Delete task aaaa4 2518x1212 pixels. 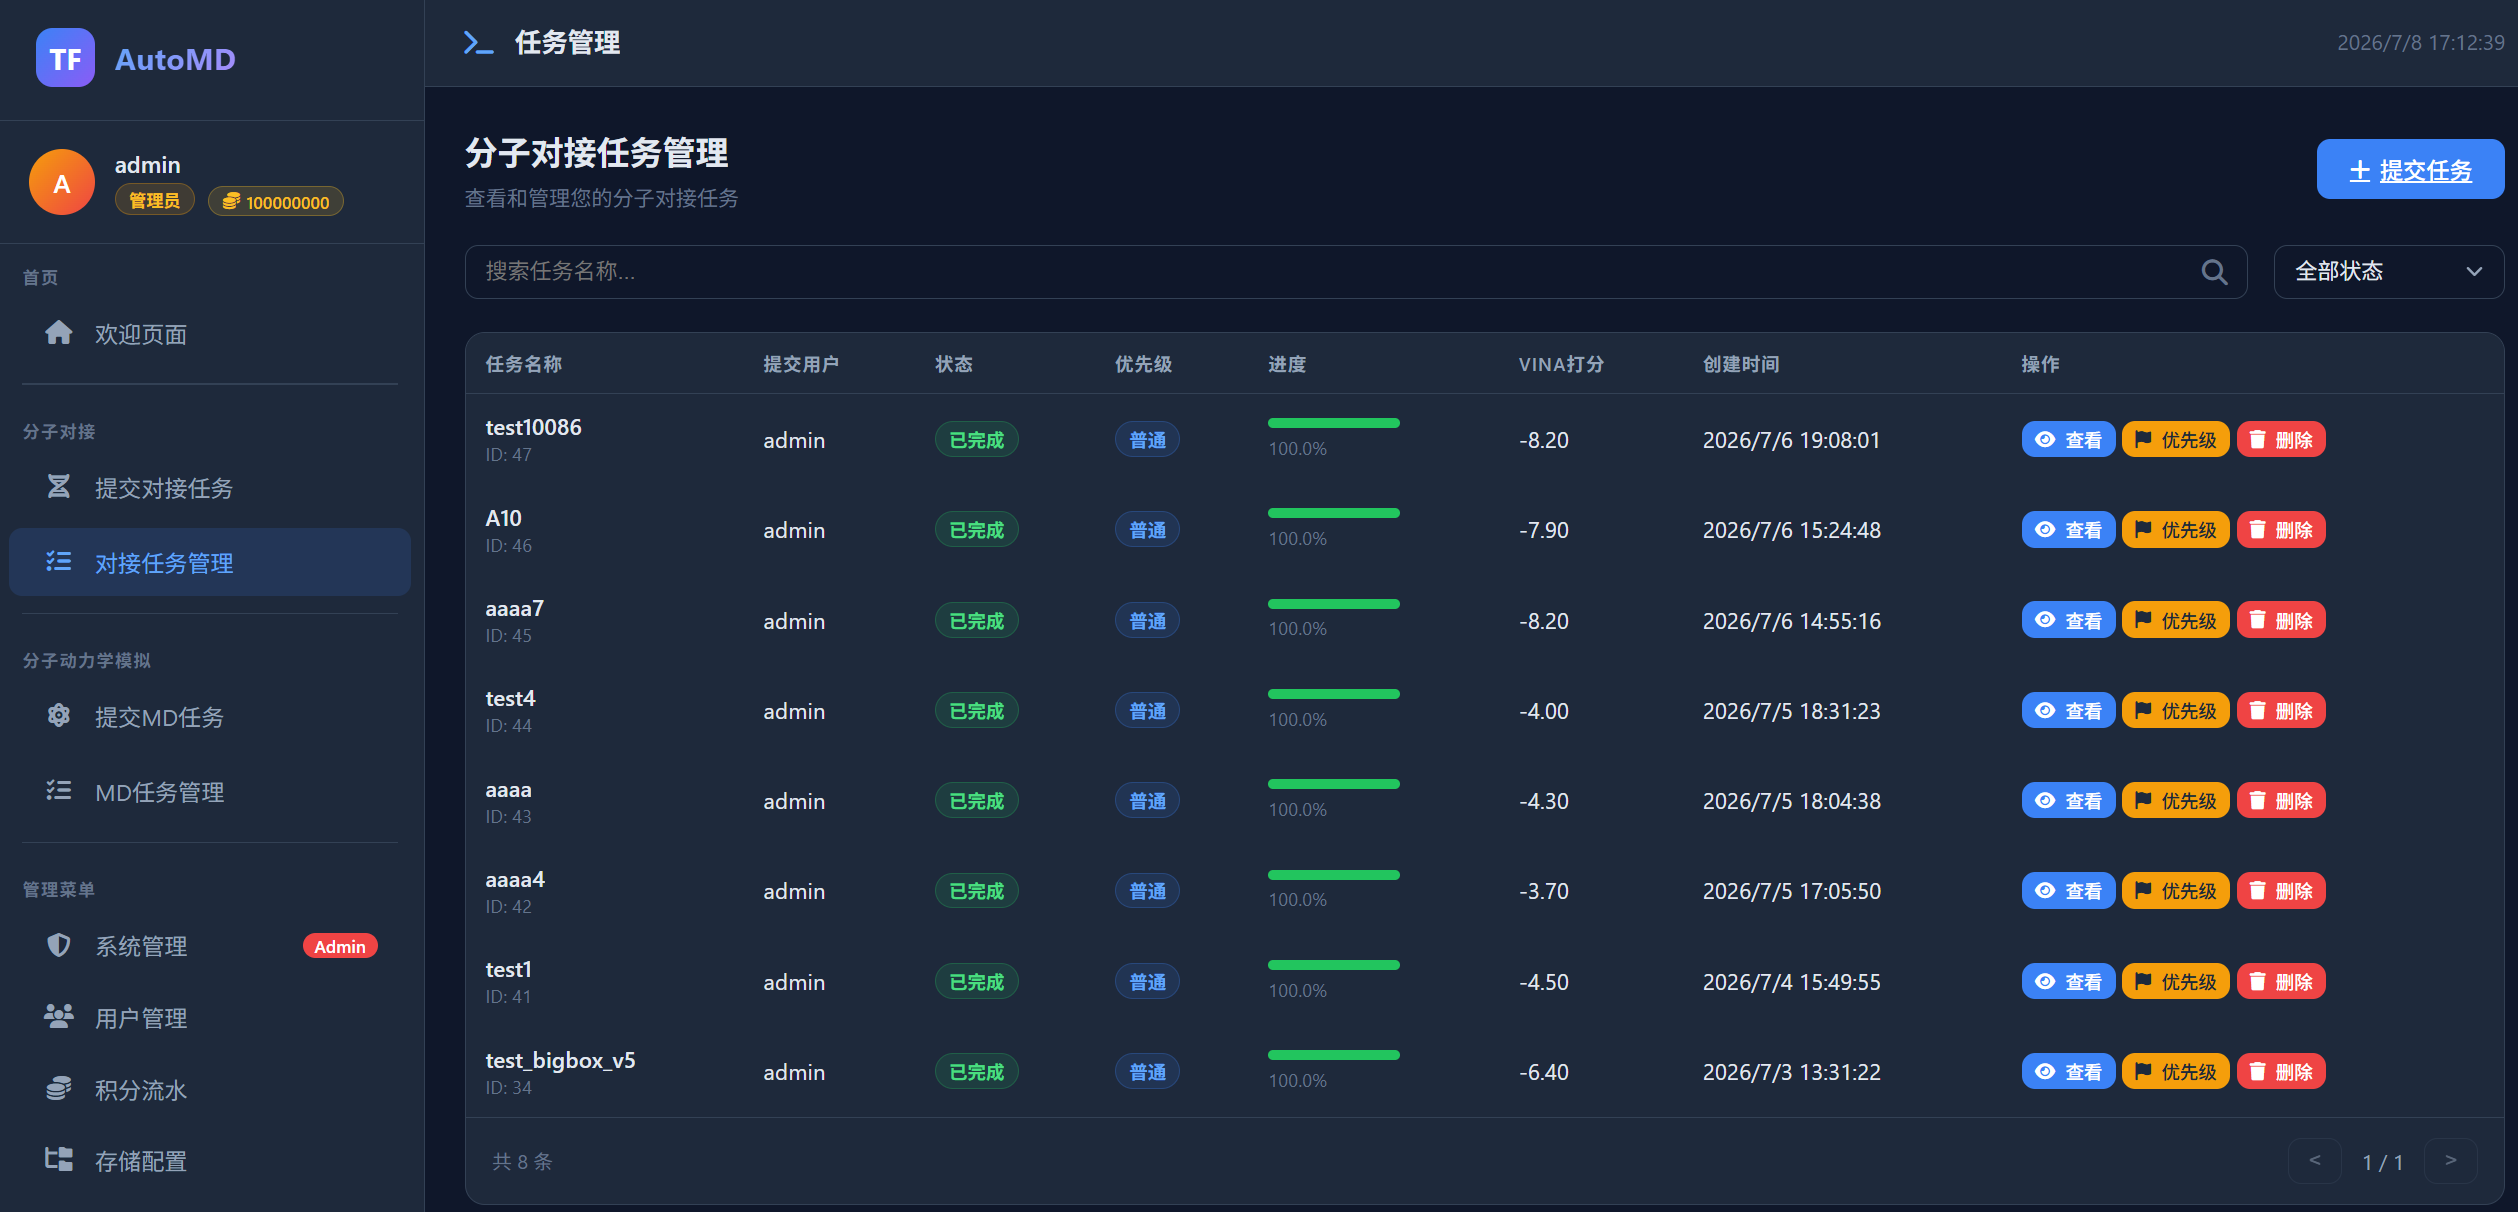pos(2281,890)
